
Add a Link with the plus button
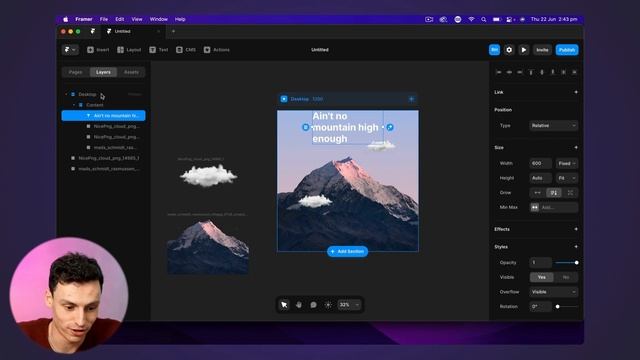[x=576, y=92]
